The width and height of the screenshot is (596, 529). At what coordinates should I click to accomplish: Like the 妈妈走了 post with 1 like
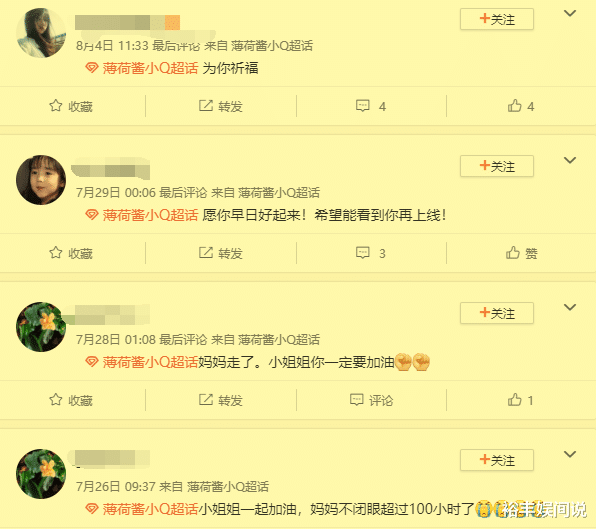coord(521,400)
